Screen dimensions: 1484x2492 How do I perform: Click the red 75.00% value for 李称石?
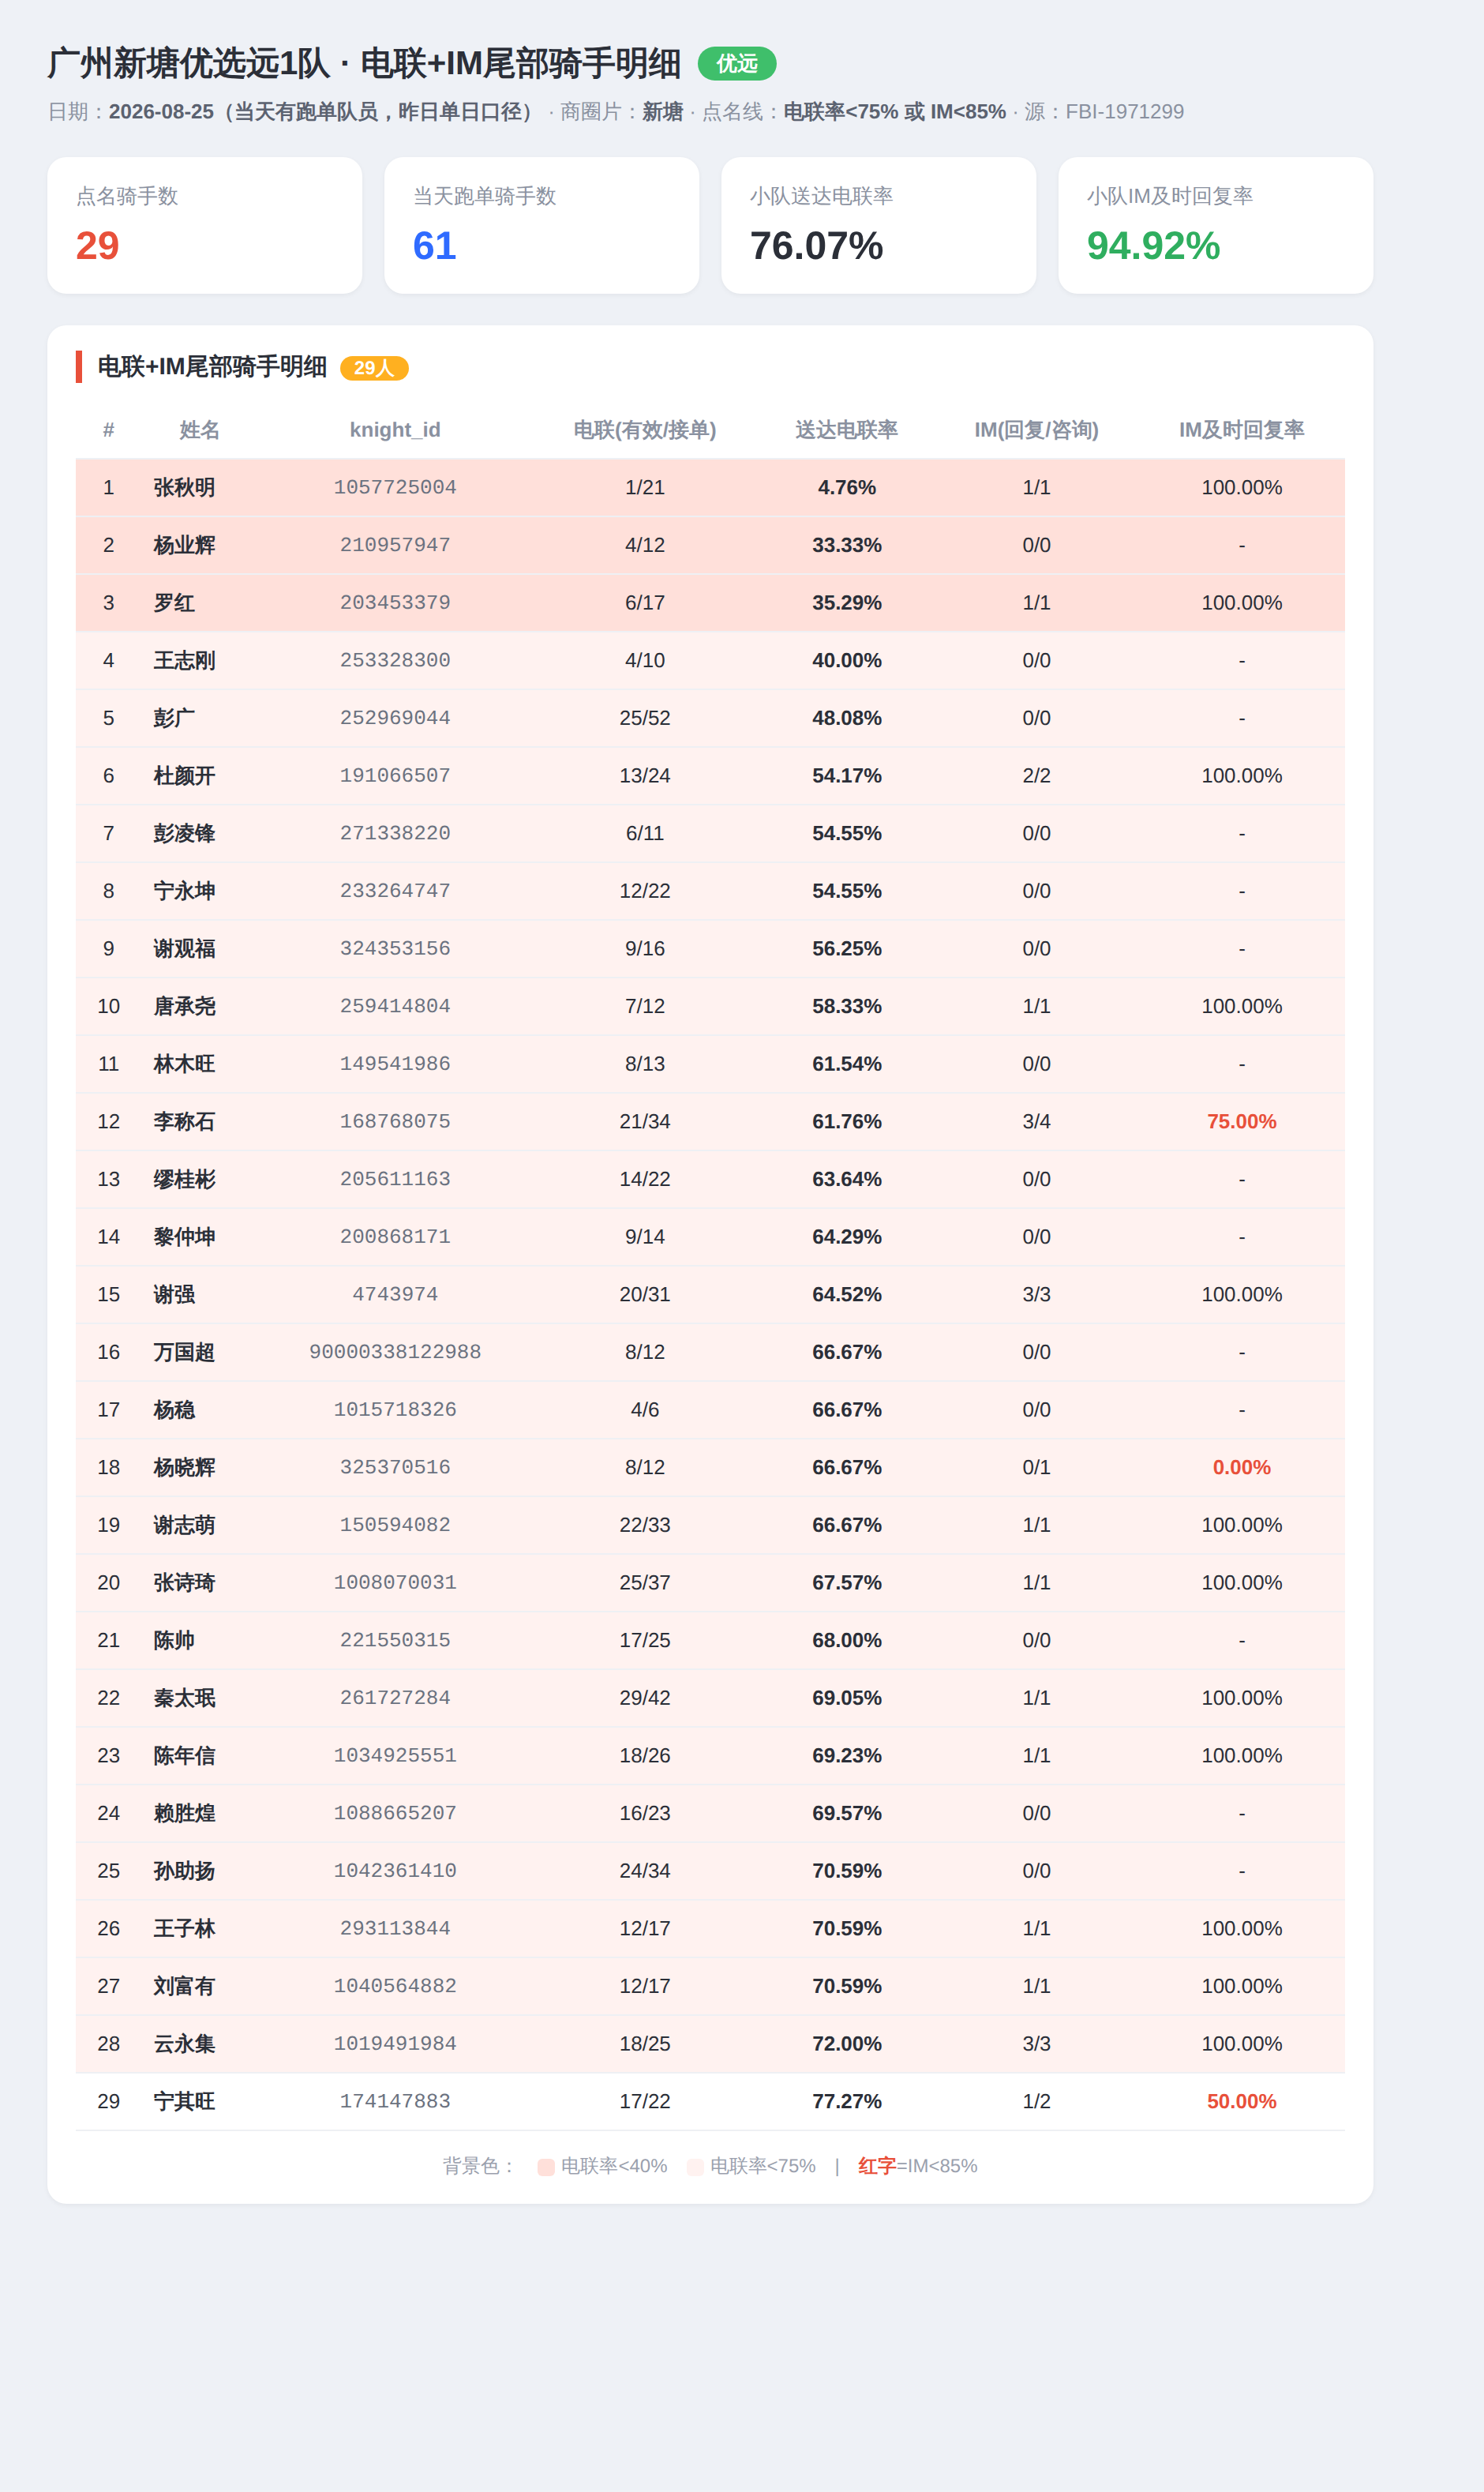[x=1242, y=1122]
